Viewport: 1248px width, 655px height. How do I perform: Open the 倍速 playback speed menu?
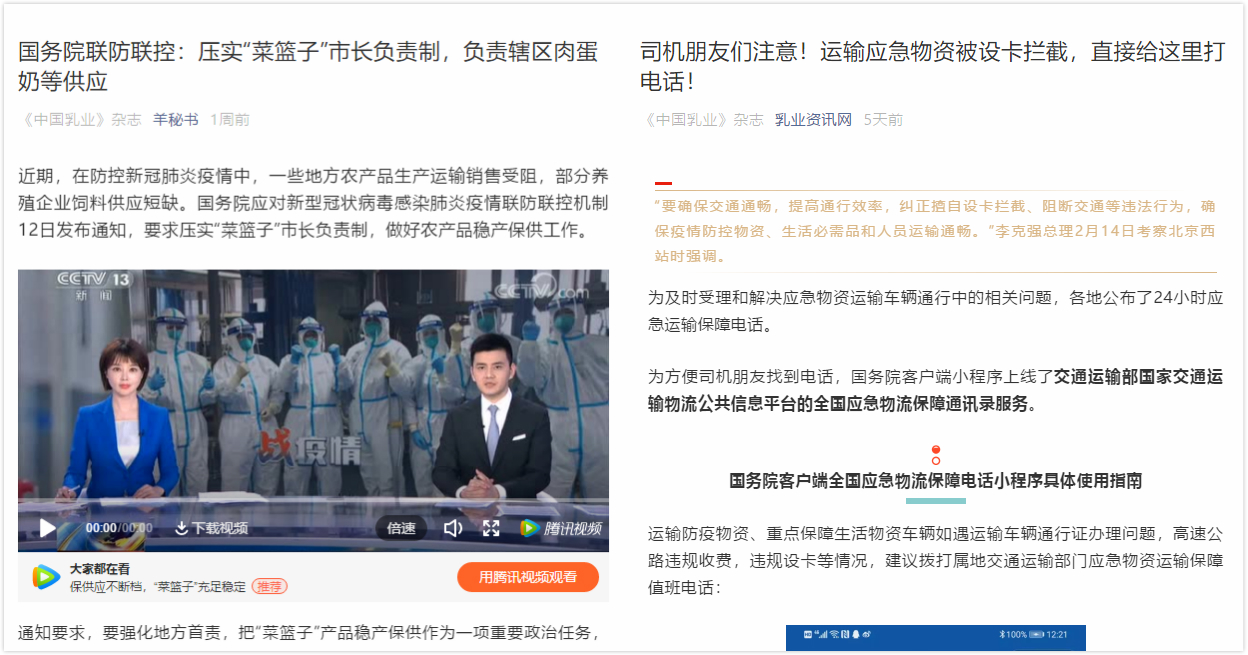pos(401,528)
